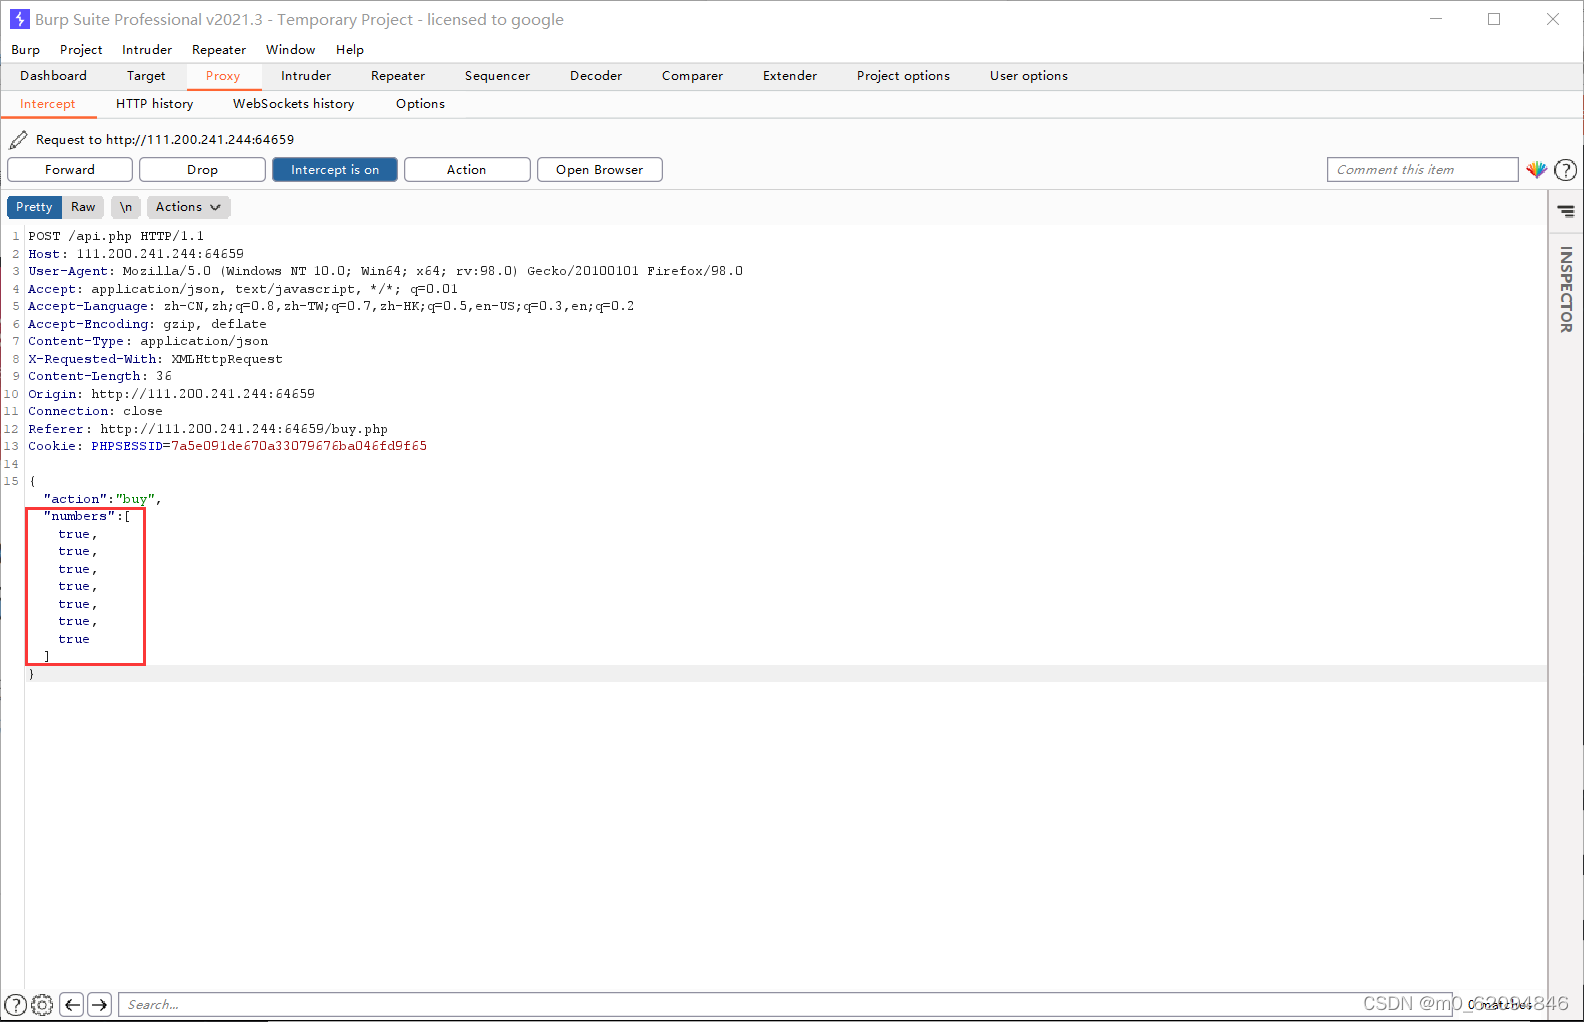Click the Referer header line
Screen dimensions: 1584x1022
coord(208,429)
